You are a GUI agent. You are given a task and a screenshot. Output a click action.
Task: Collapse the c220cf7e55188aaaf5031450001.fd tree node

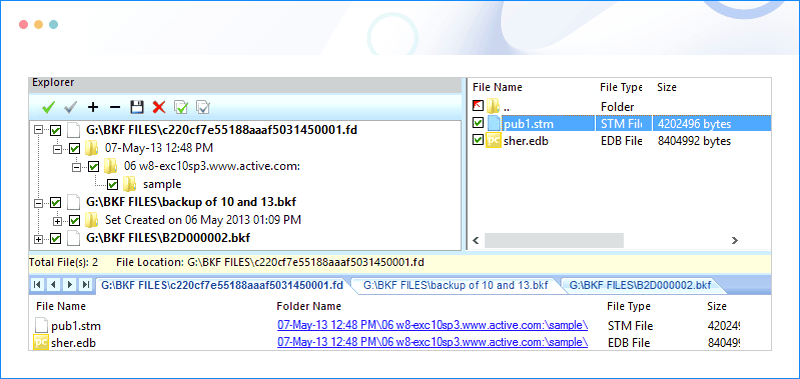tap(38, 131)
